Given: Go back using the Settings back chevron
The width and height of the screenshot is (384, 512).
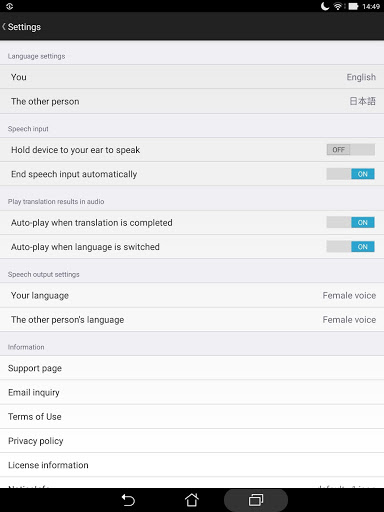Looking at the screenshot, I should coord(4,27).
